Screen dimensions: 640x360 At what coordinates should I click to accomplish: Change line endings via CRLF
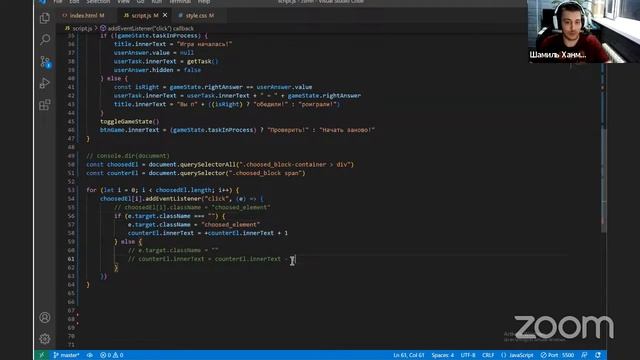click(x=488, y=355)
